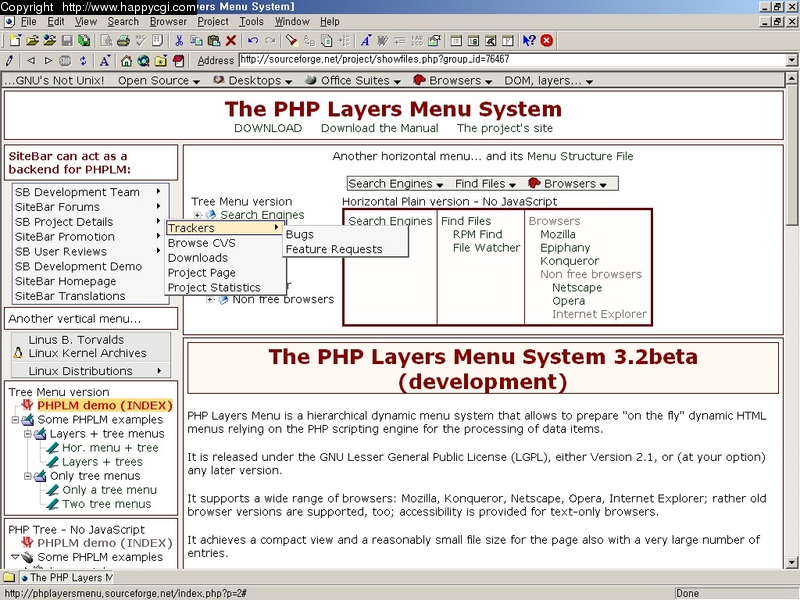Click the Copy toolbar icon
Viewport: 800px width, 600px height.
(196, 40)
